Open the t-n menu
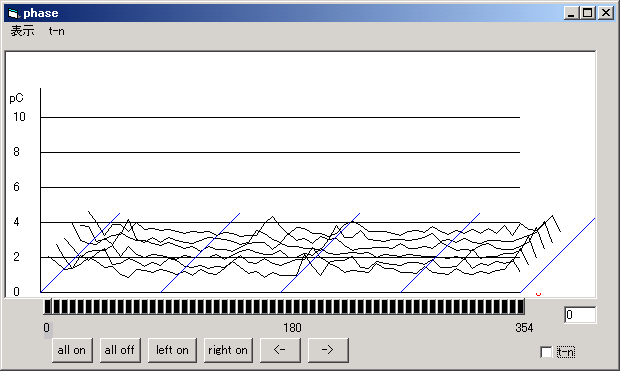This screenshot has height=371, width=620. click(57, 31)
